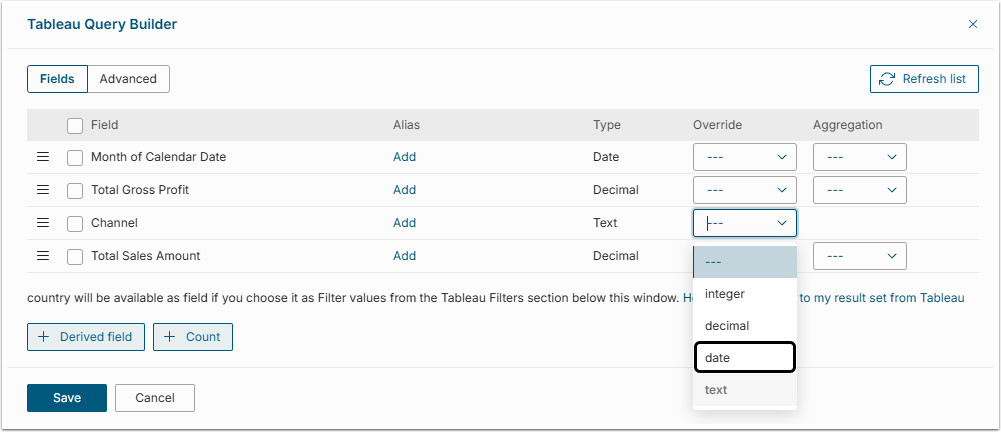This screenshot has width=1001, height=432.
Task: Tick the Total Gross Profit checkbox
Action: (x=75, y=190)
